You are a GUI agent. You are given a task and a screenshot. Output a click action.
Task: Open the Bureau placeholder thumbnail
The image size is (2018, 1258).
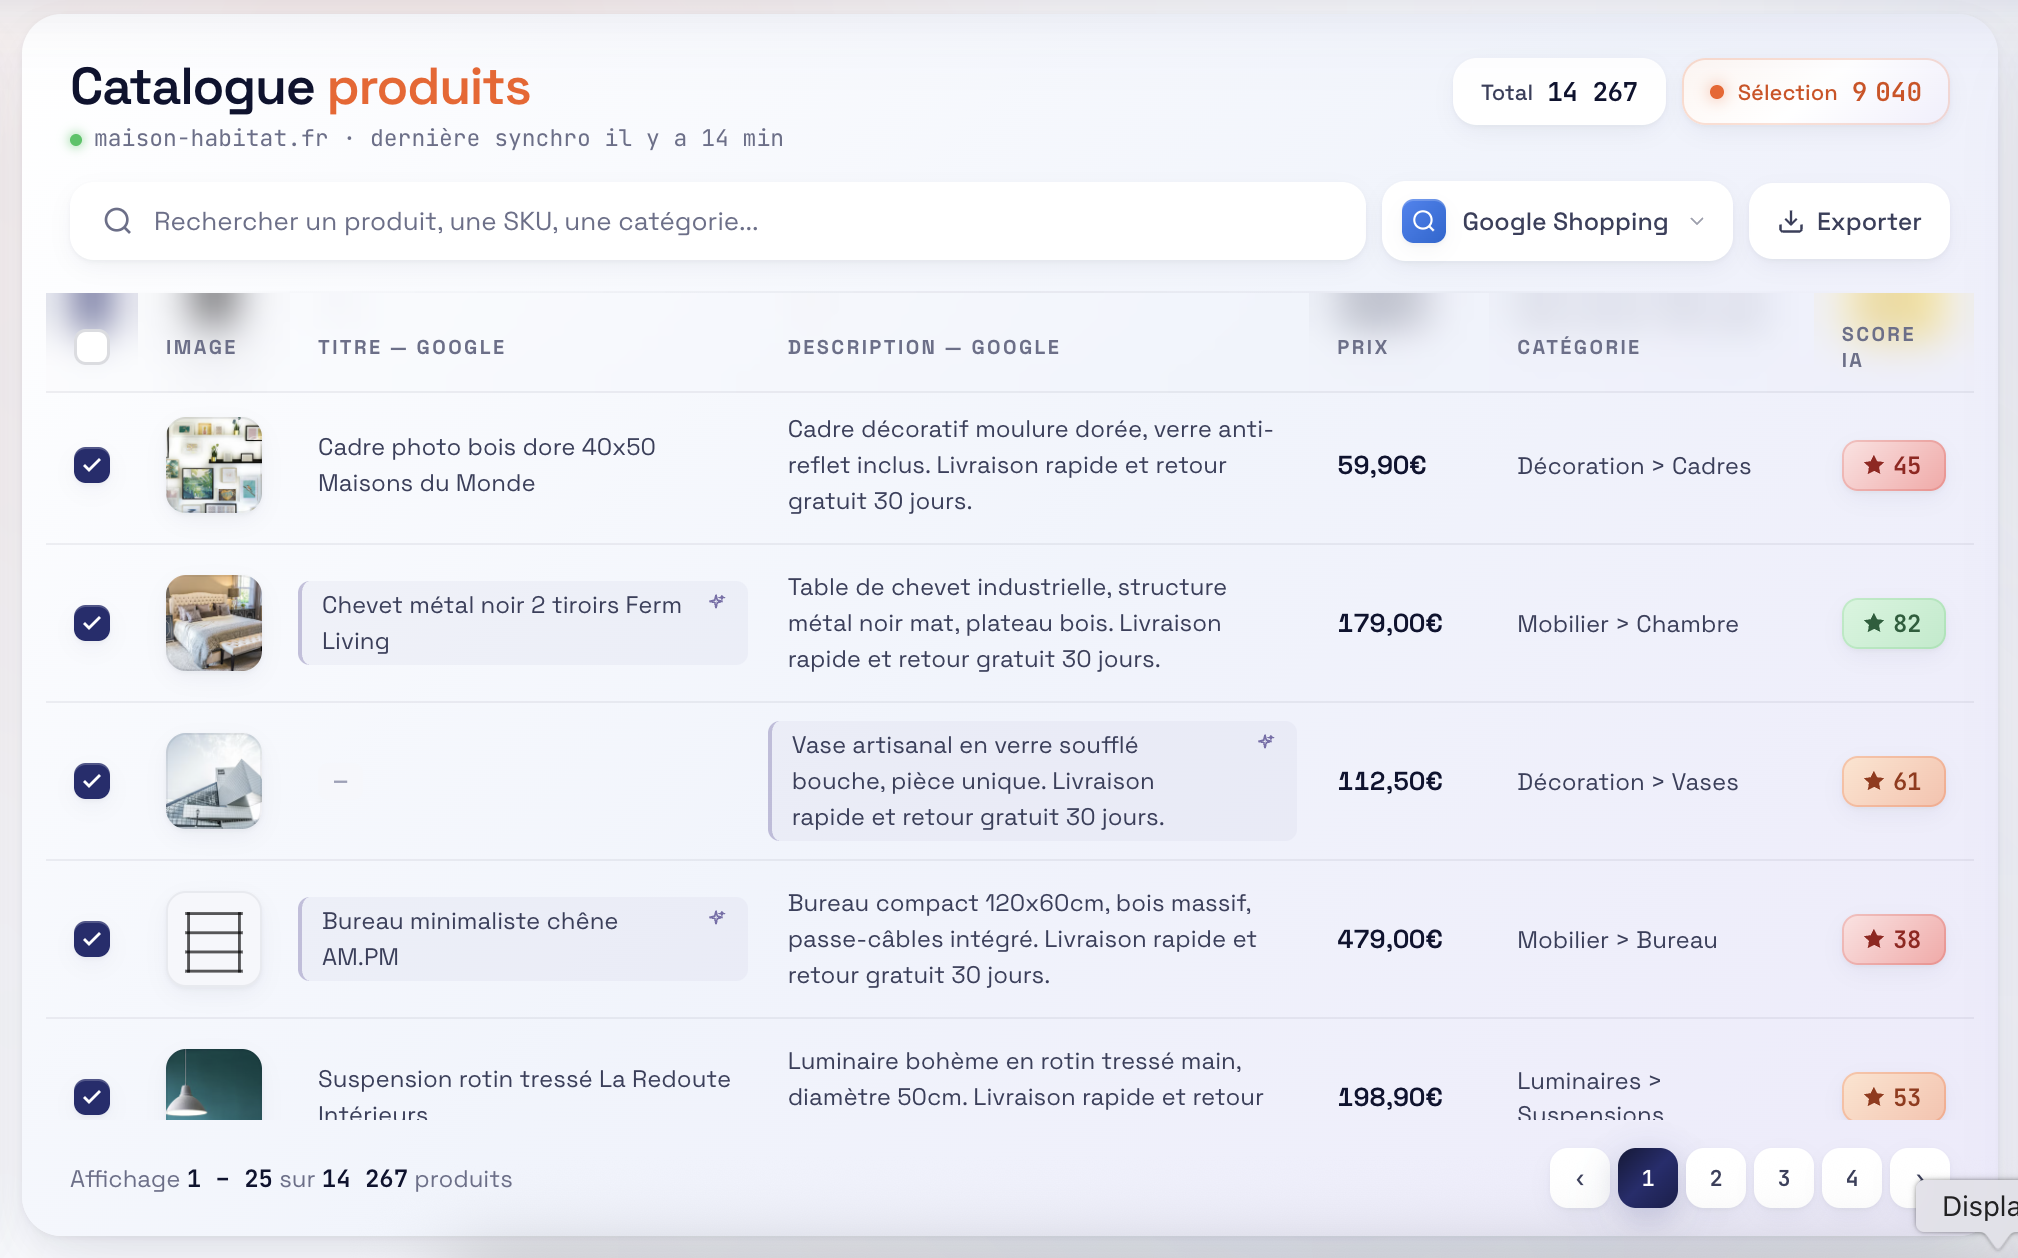214,939
